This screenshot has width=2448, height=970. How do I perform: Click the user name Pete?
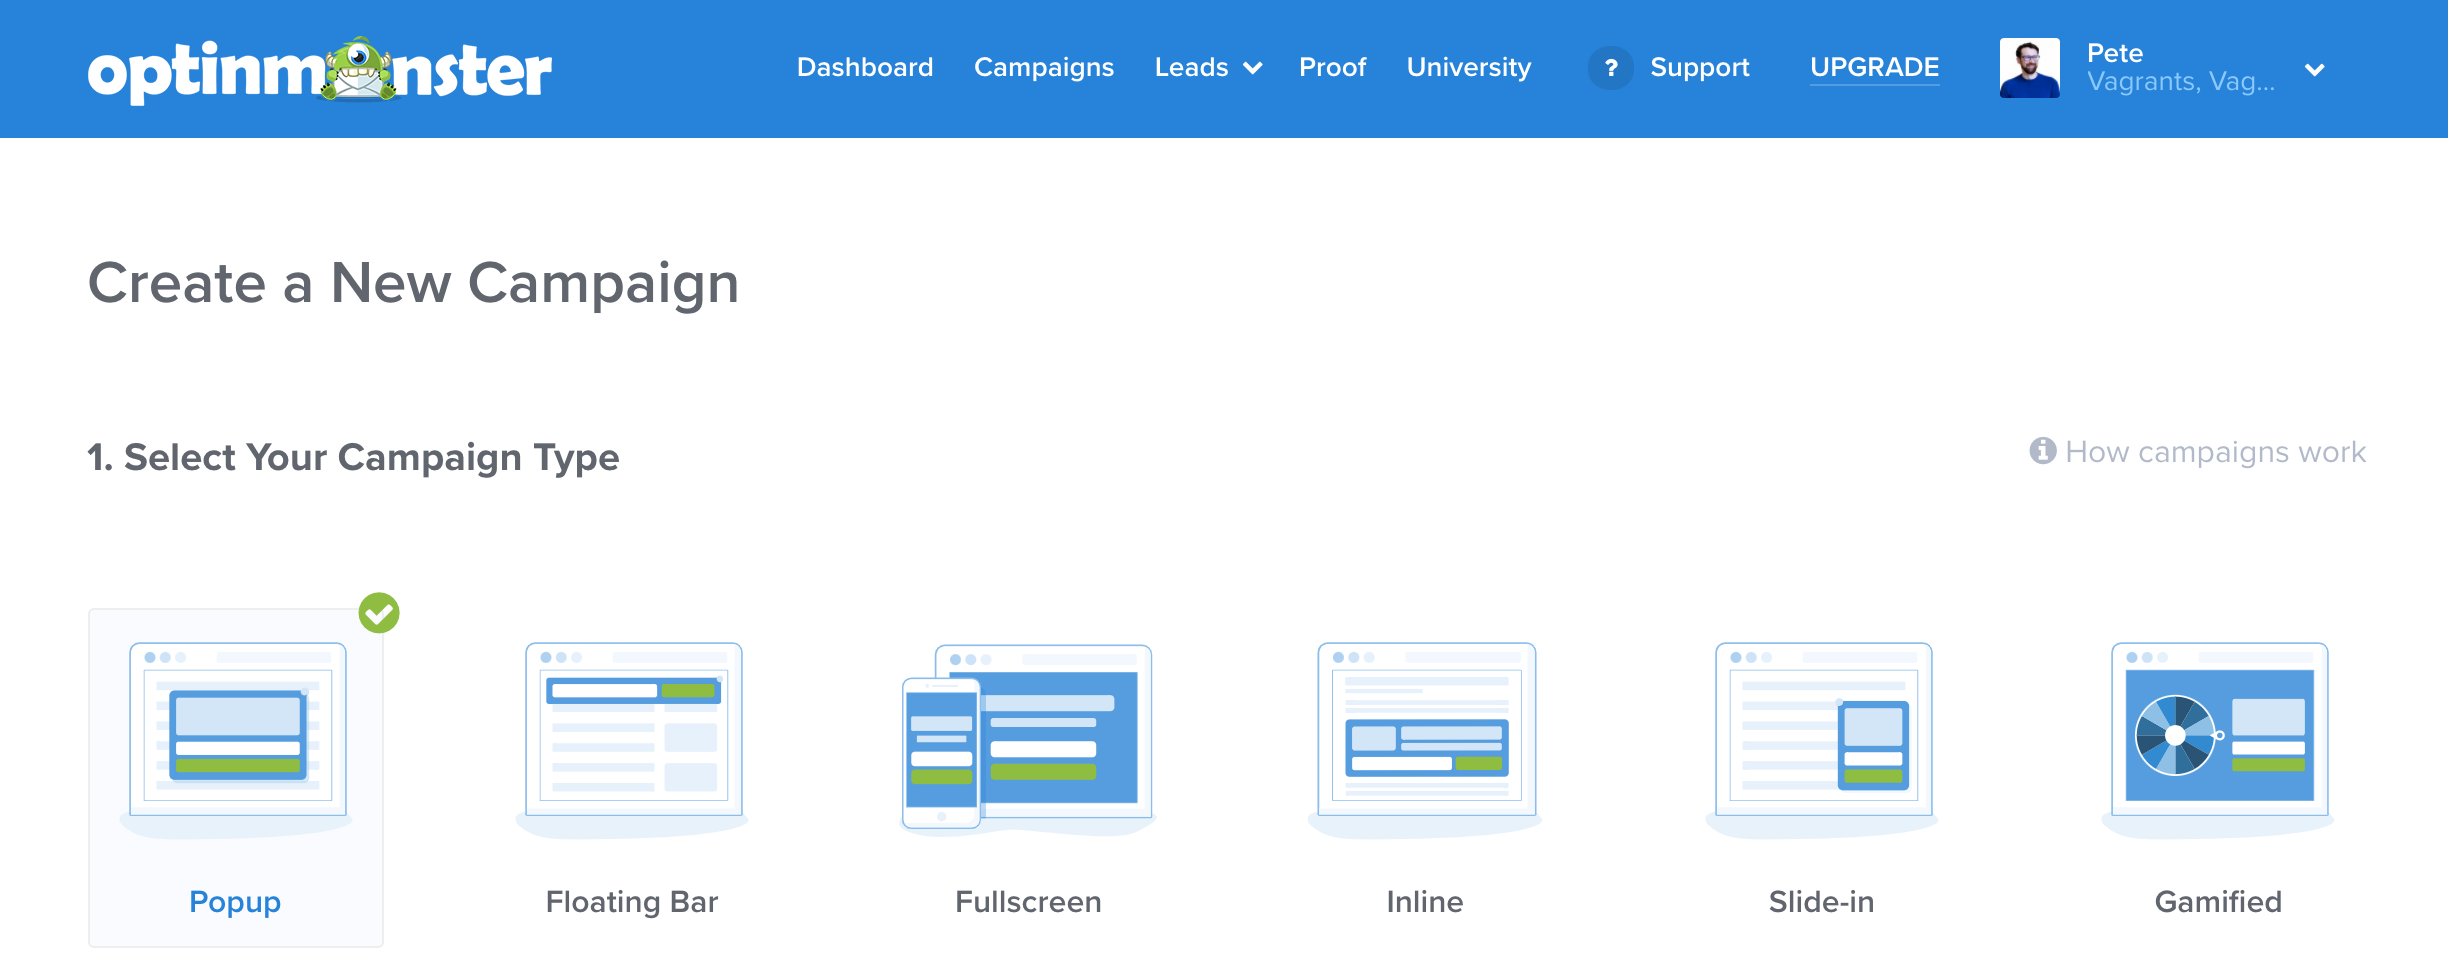2115,53
